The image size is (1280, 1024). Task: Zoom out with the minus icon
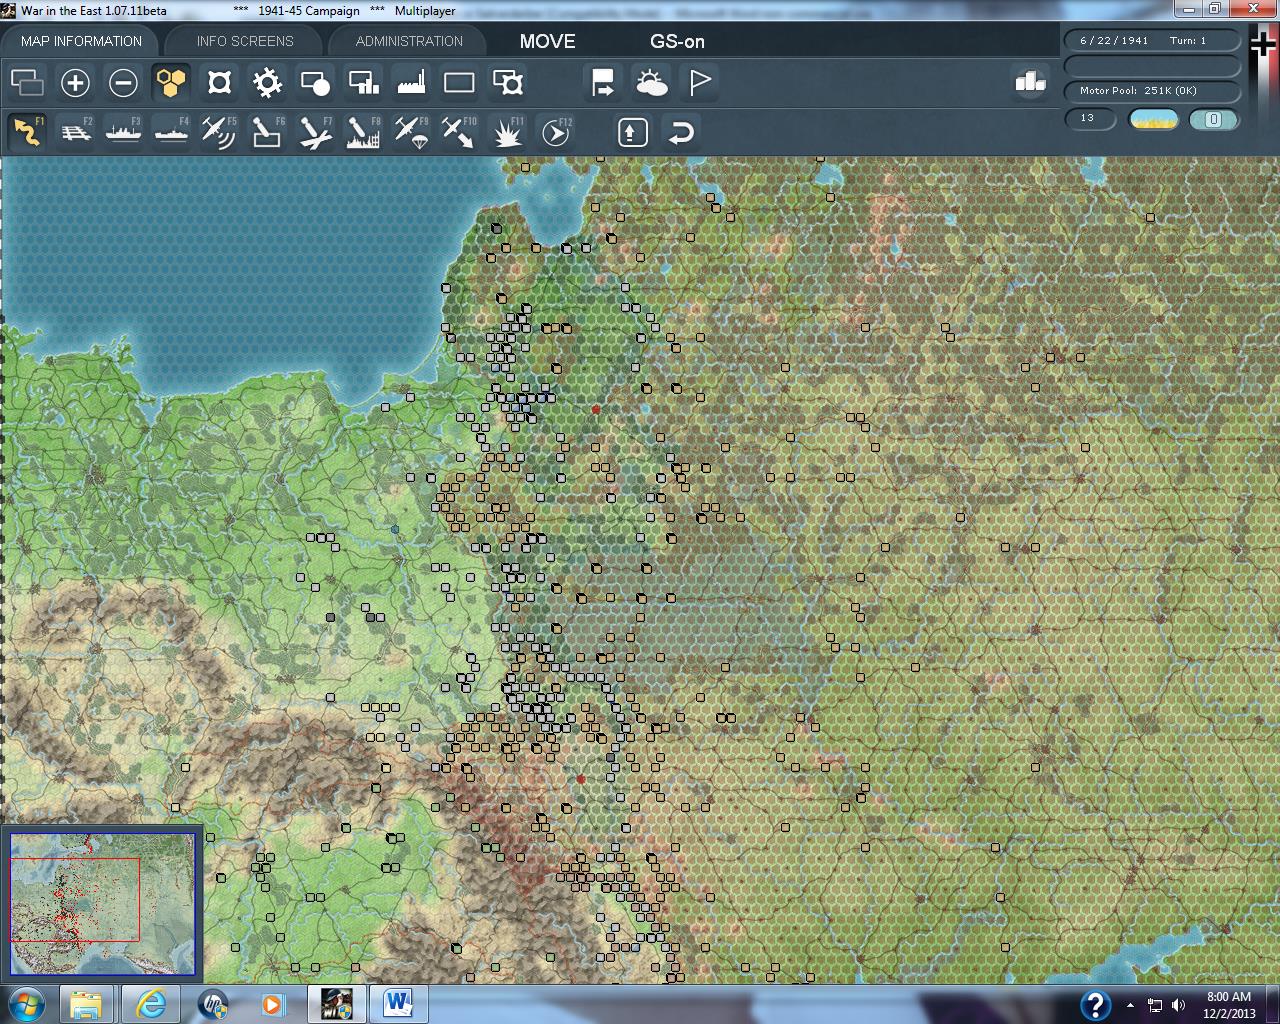123,82
